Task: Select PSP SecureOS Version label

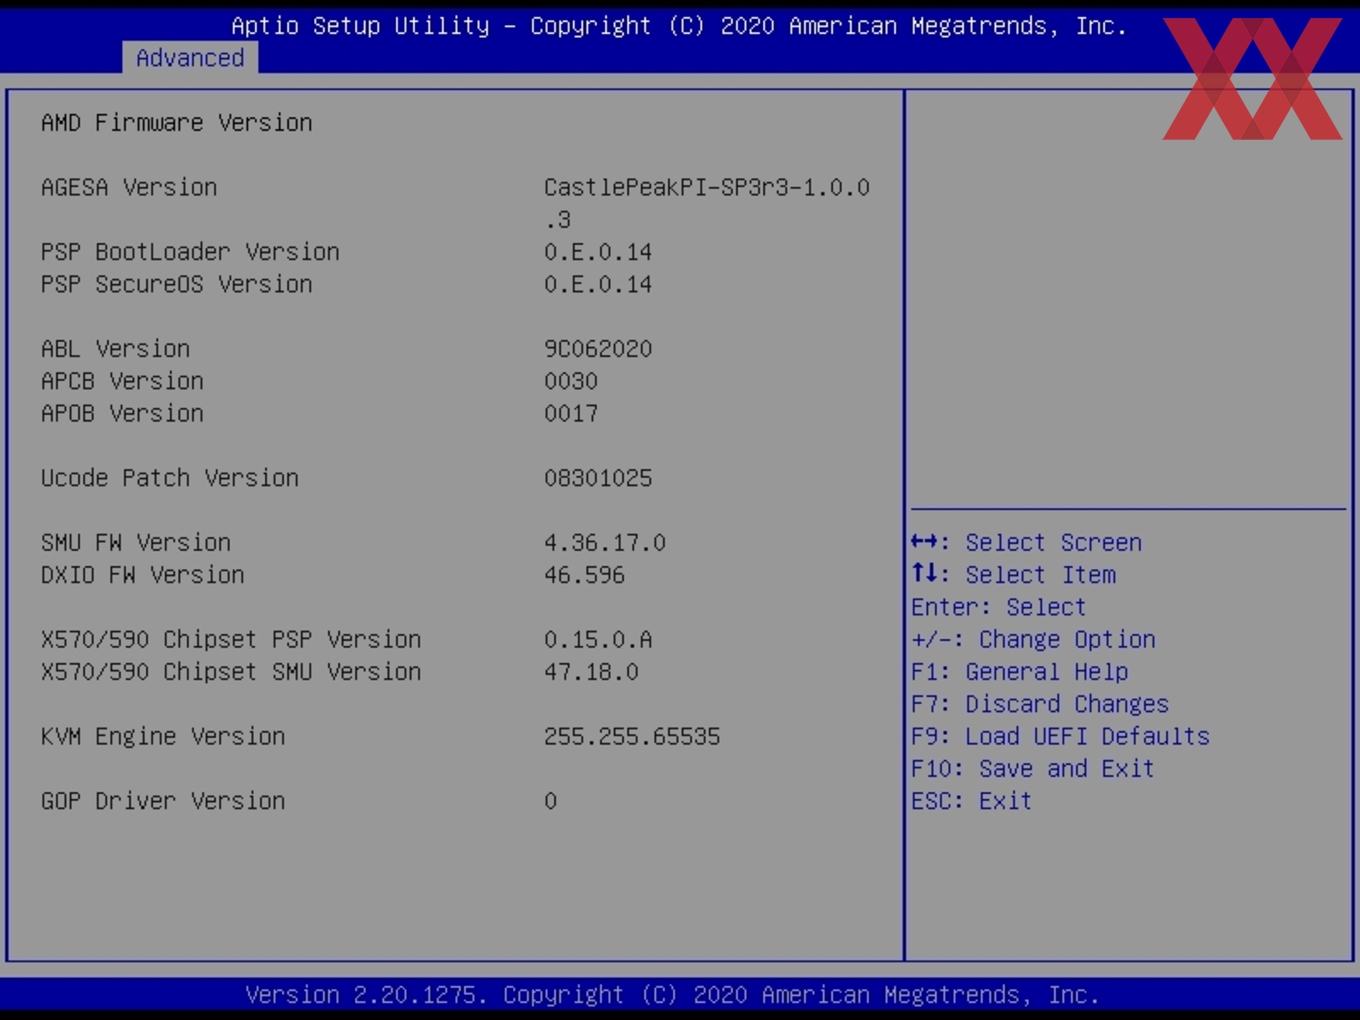Action: coord(177,285)
